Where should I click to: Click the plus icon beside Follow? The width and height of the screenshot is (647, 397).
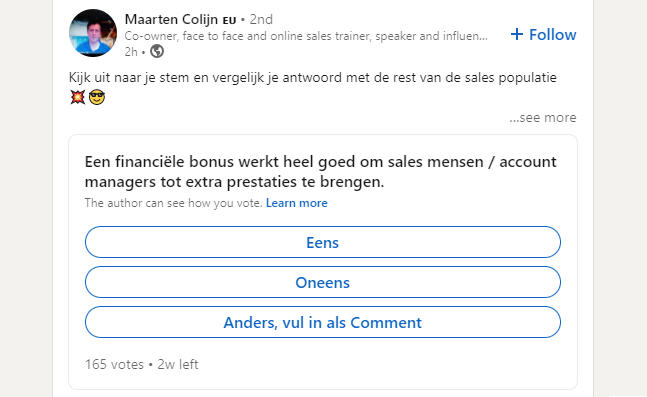point(517,34)
